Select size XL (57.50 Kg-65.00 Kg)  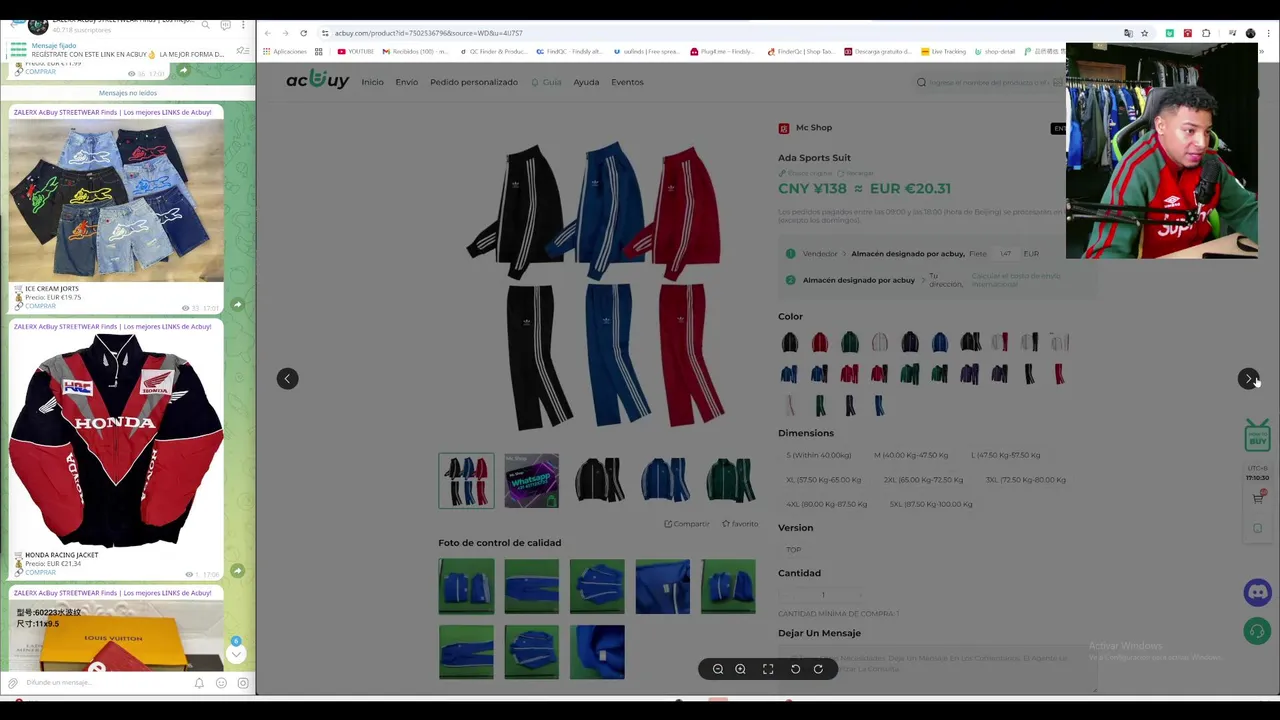pos(824,480)
